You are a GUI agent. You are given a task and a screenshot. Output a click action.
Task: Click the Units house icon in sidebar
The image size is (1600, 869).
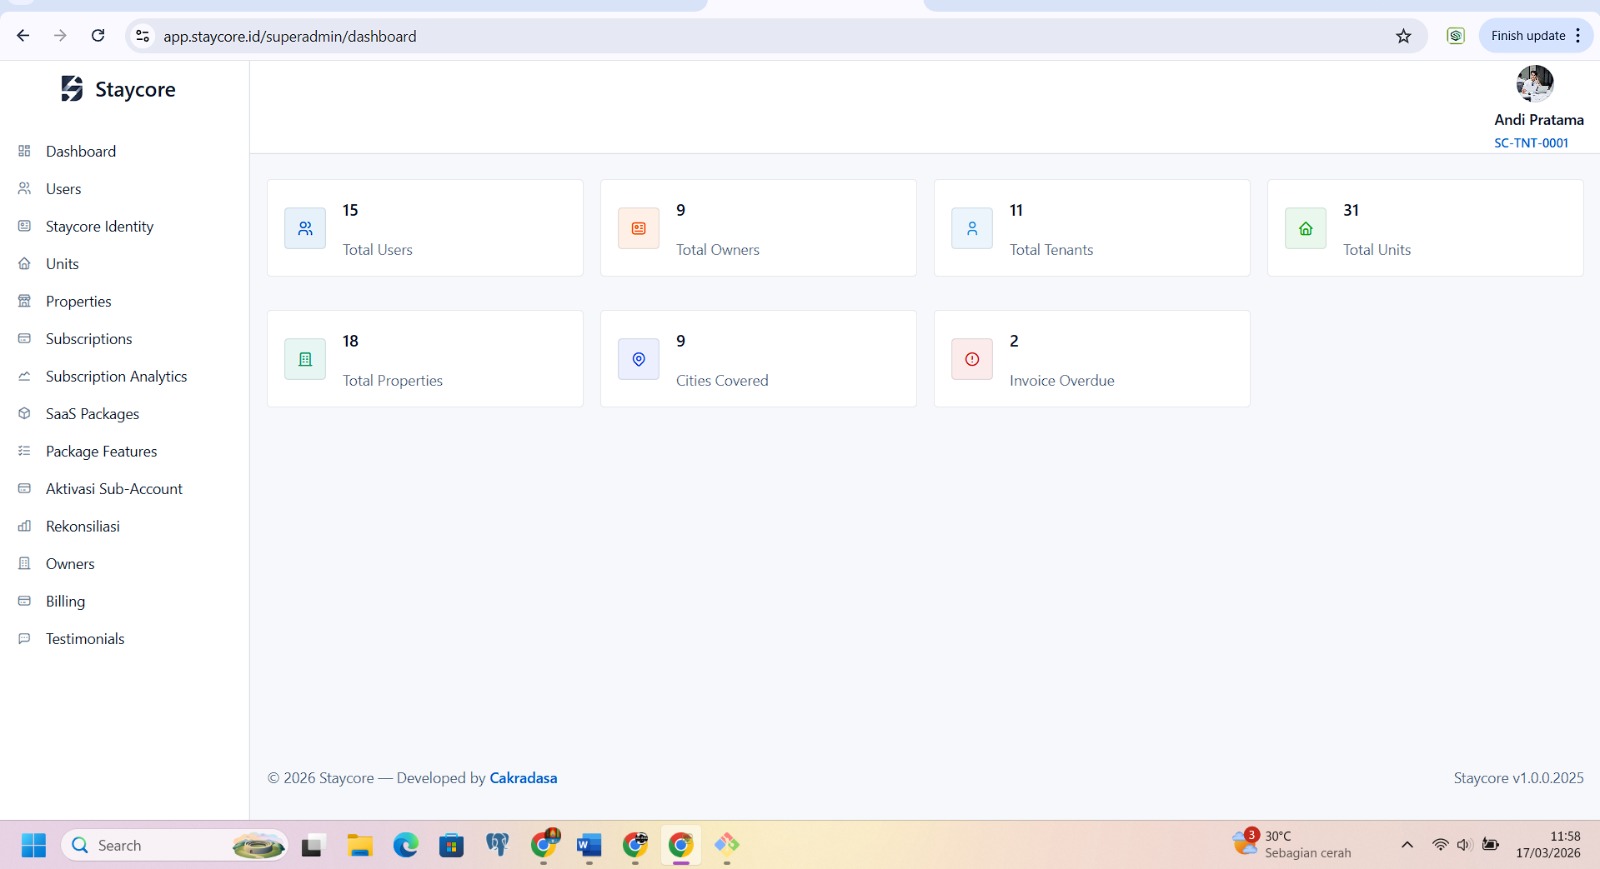(25, 263)
